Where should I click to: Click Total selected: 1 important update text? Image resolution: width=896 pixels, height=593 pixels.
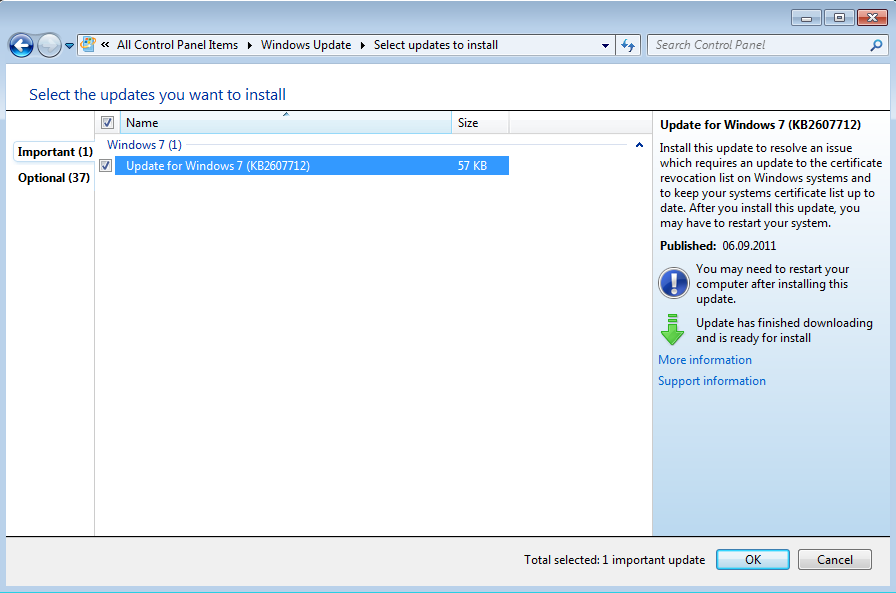tap(614, 560)
